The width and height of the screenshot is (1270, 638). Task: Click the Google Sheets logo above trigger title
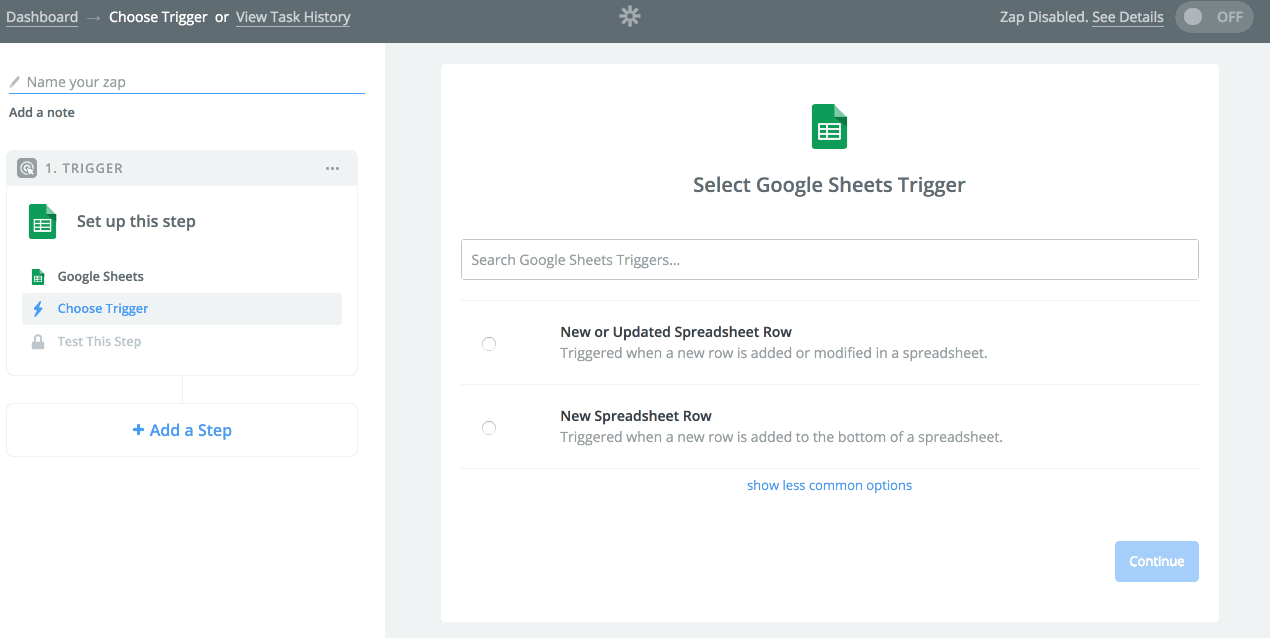[829, 127]
